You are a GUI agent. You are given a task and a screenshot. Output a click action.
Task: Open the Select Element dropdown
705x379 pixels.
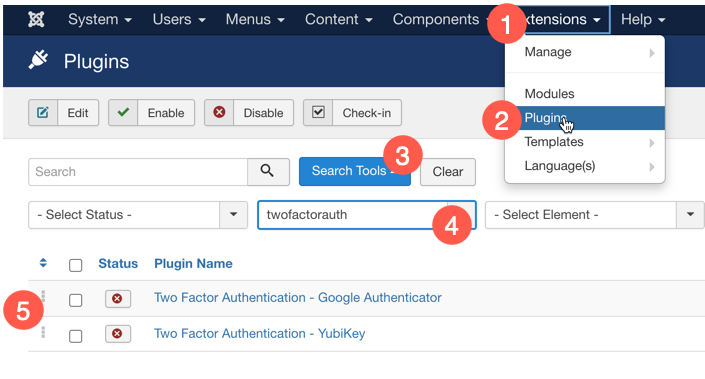594,215
